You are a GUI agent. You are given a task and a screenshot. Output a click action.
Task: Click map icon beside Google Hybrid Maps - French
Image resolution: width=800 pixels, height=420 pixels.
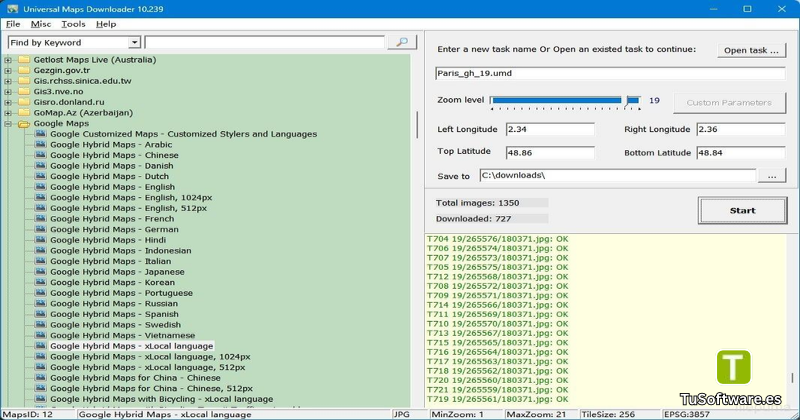41,219
